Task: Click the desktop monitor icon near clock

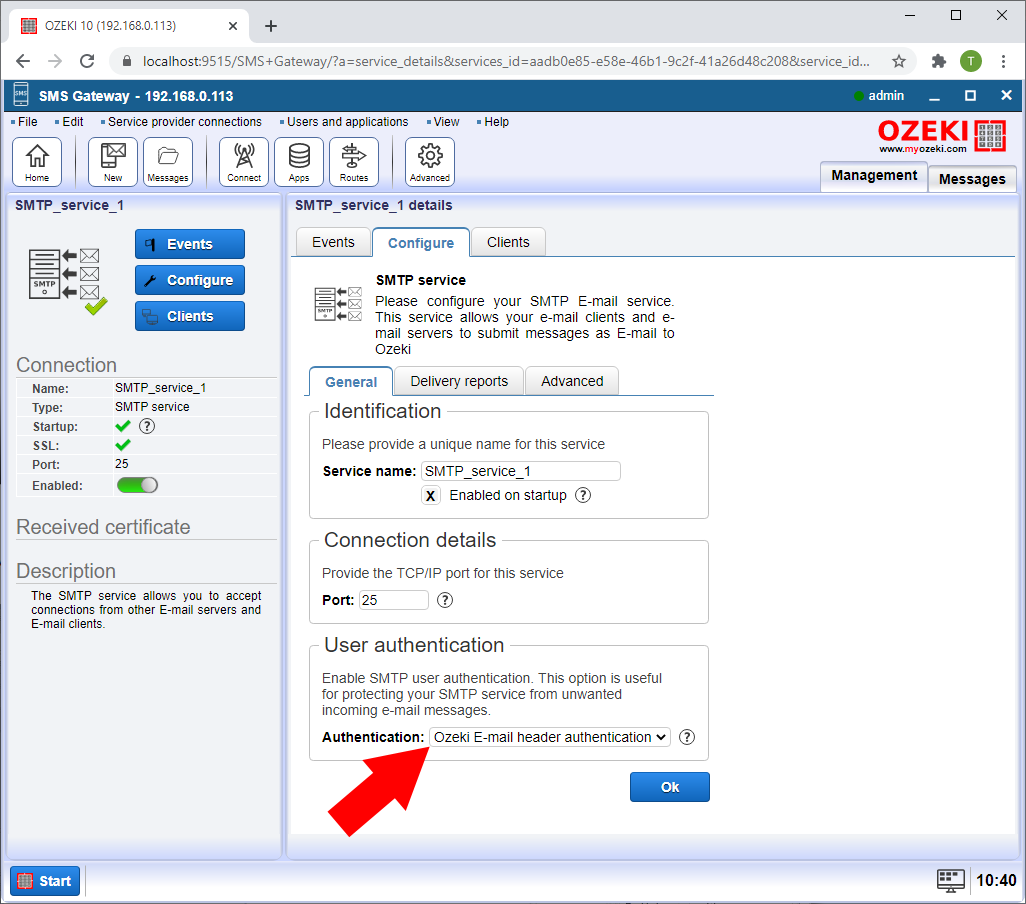Action: tap(950, 880)
